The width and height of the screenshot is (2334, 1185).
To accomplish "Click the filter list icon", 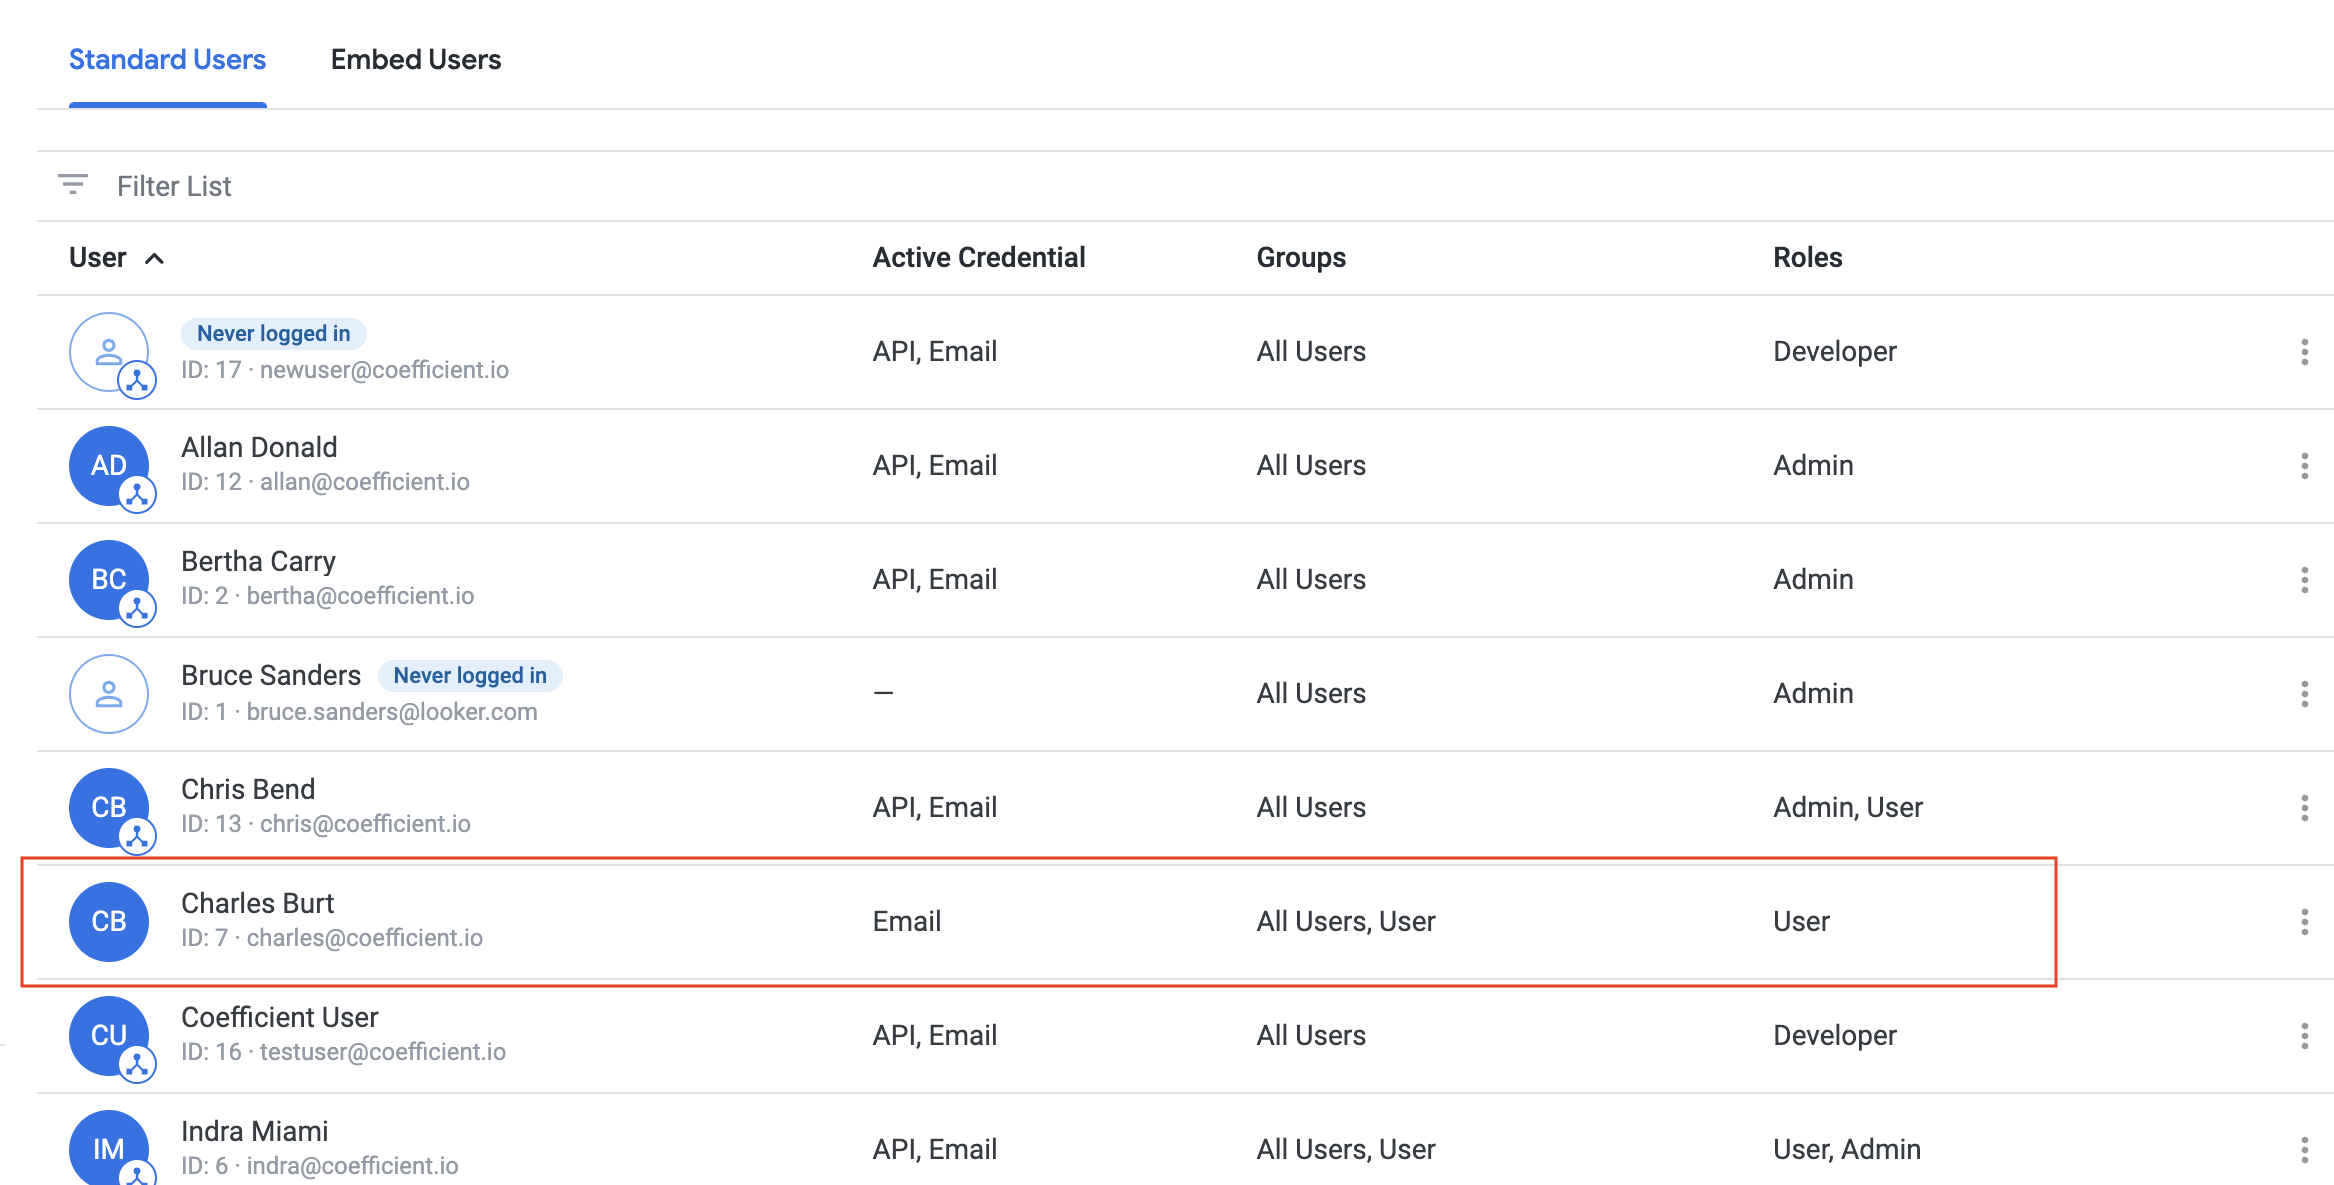I will [x=73, y=185].
